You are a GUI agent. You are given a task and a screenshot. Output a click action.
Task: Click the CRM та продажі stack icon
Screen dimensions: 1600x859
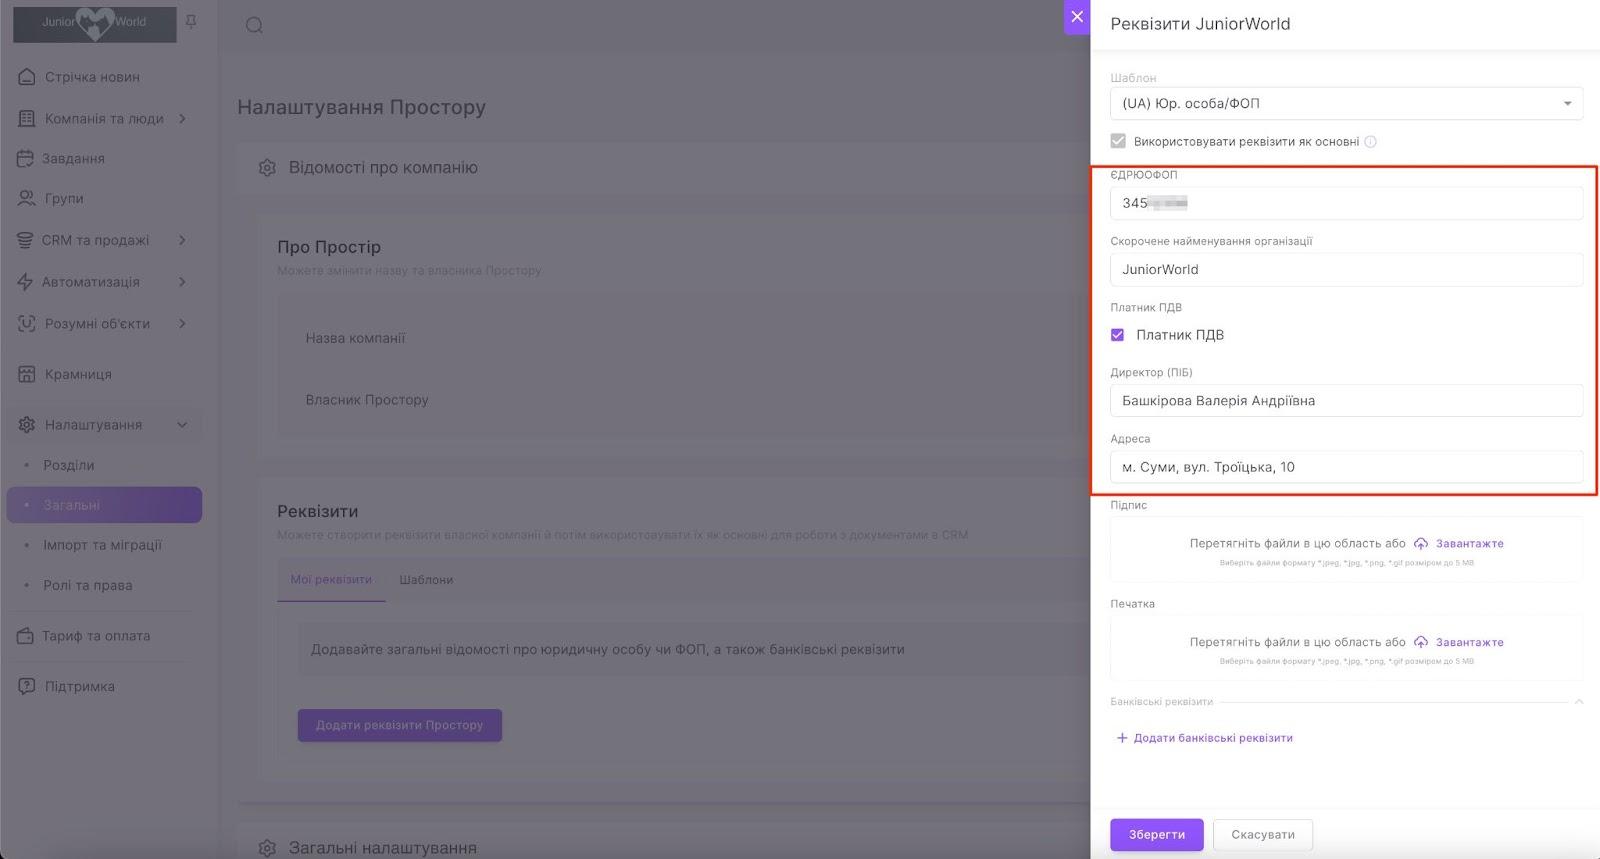coord(26,240)
